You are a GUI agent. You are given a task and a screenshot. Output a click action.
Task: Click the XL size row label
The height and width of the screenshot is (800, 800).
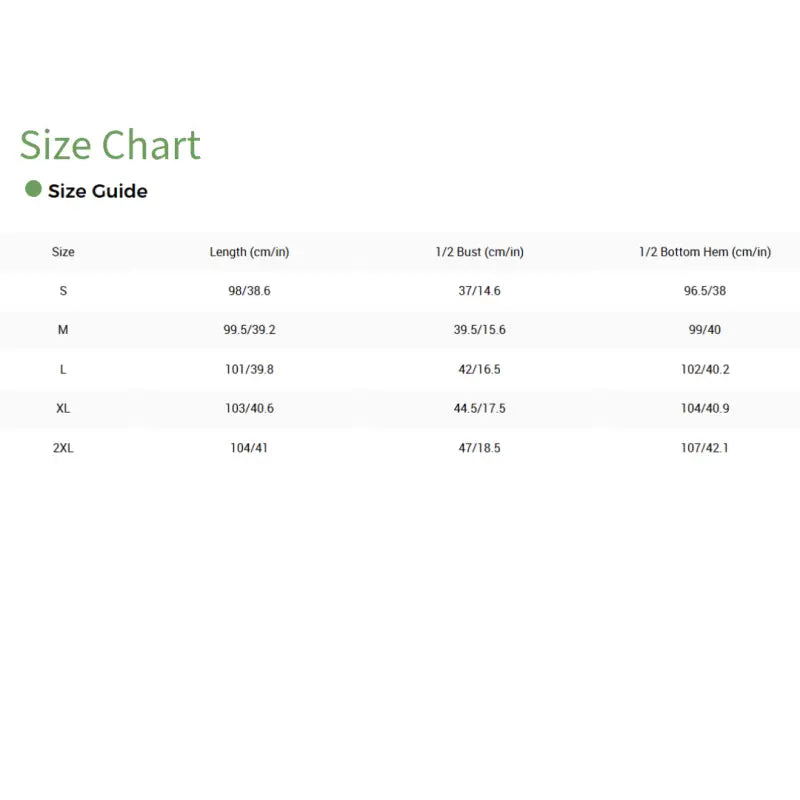63,408
